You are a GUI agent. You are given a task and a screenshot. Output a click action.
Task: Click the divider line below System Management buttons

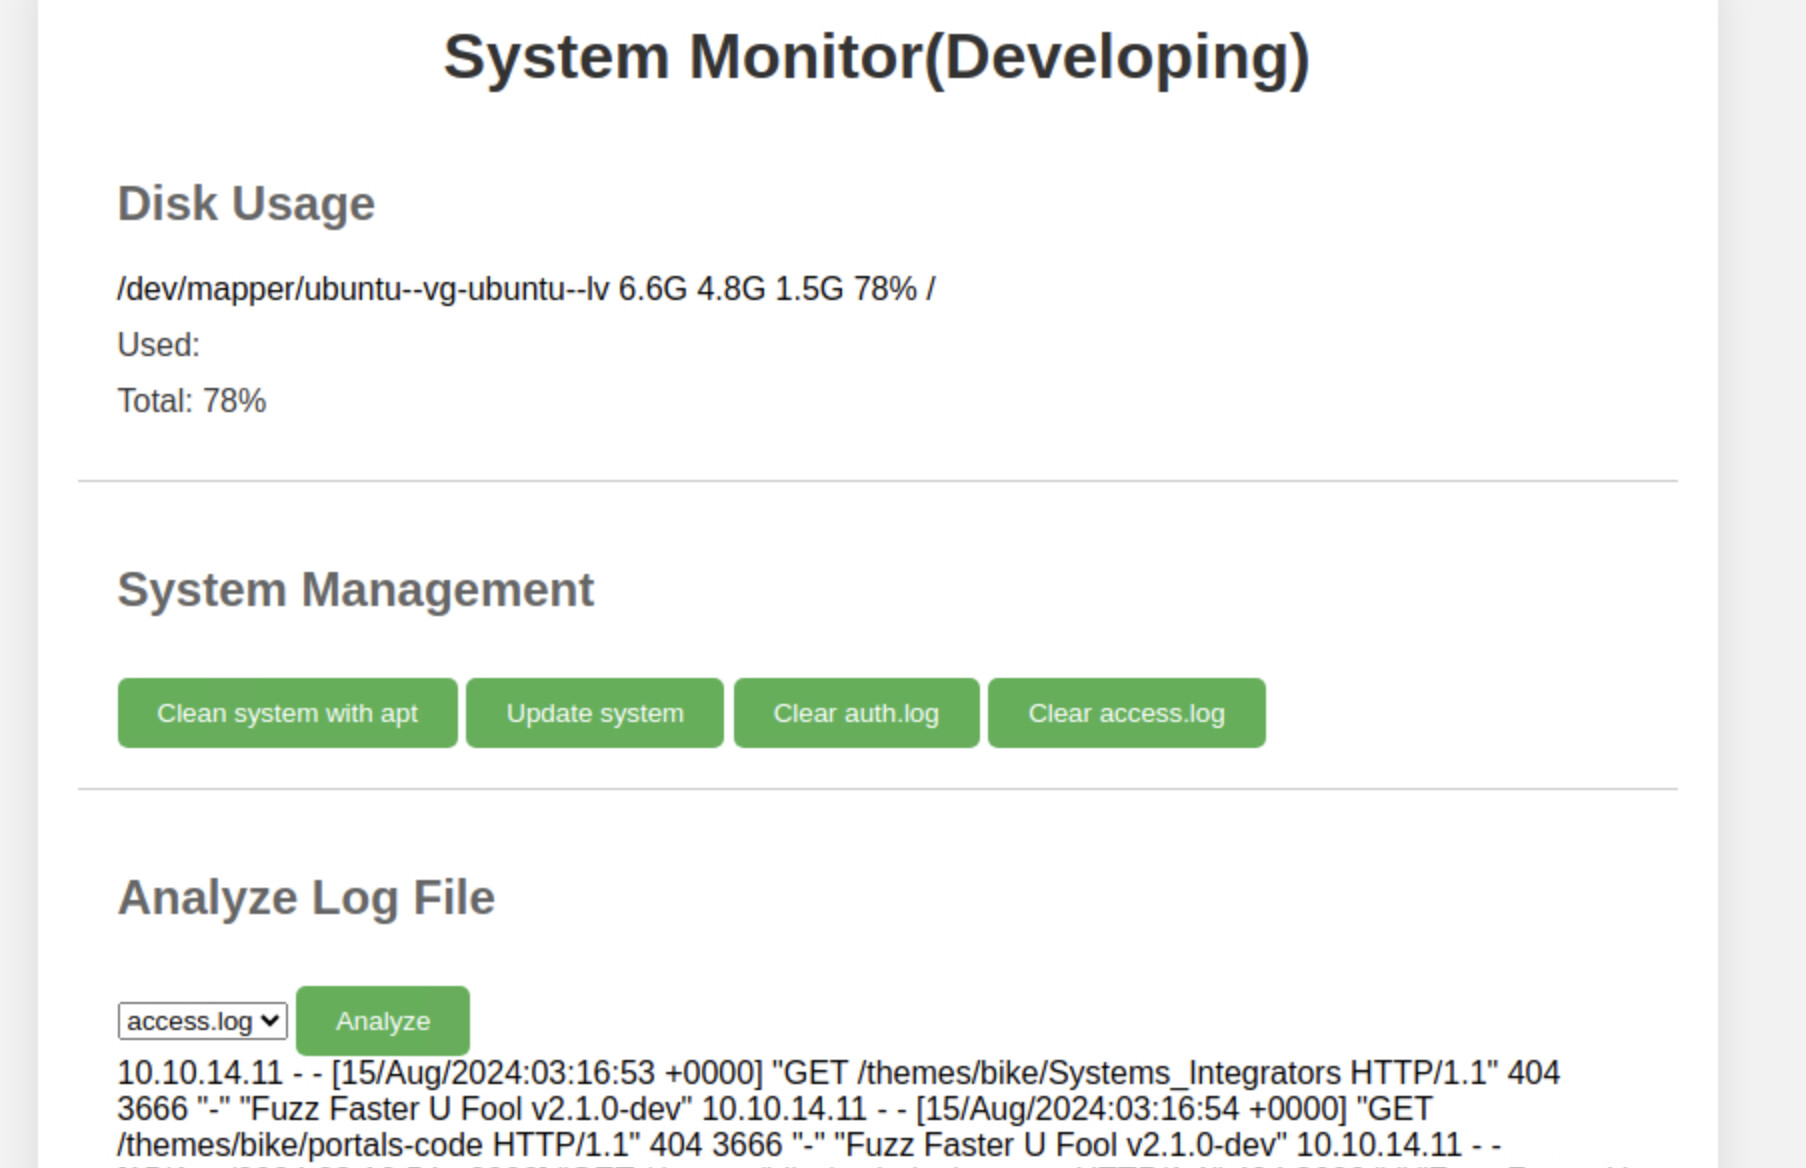point(876,789)
